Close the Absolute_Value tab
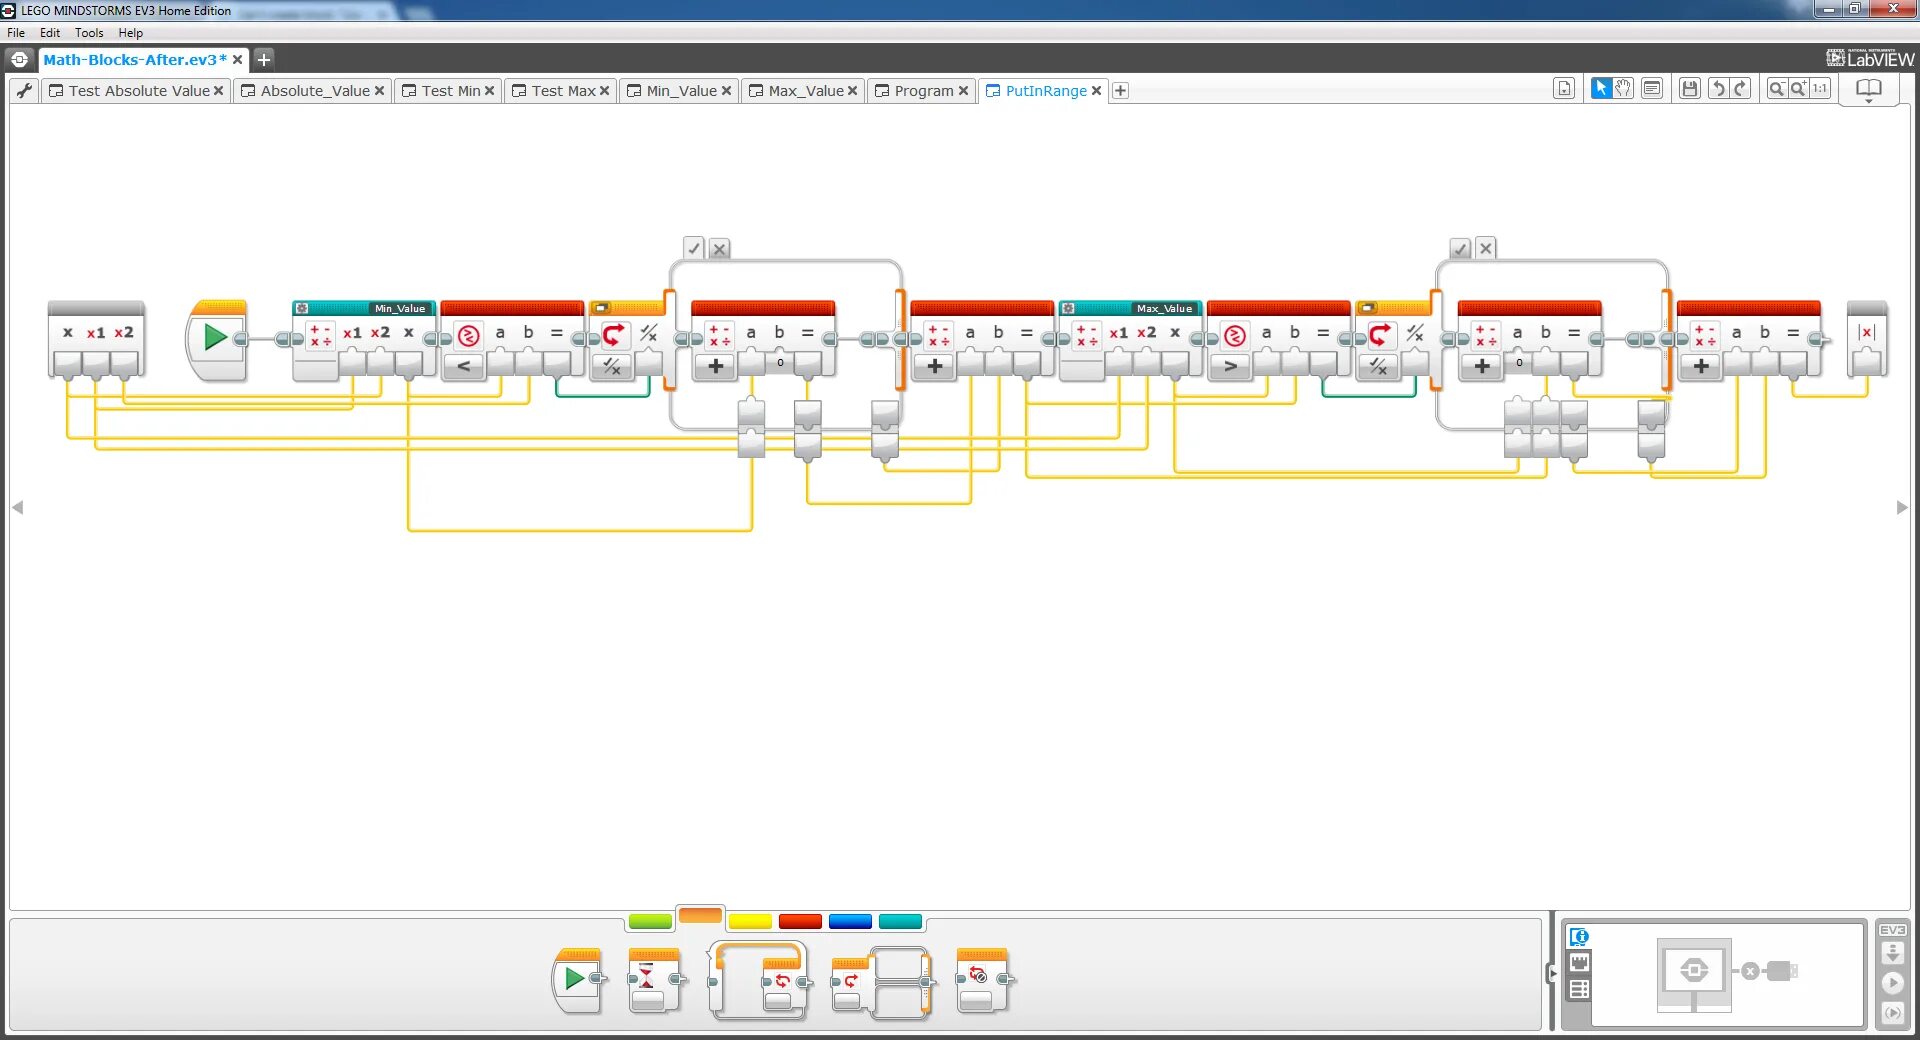The height and width of the screenshot is (1040, 1920). pyautogui.click(x=379, y=91)
